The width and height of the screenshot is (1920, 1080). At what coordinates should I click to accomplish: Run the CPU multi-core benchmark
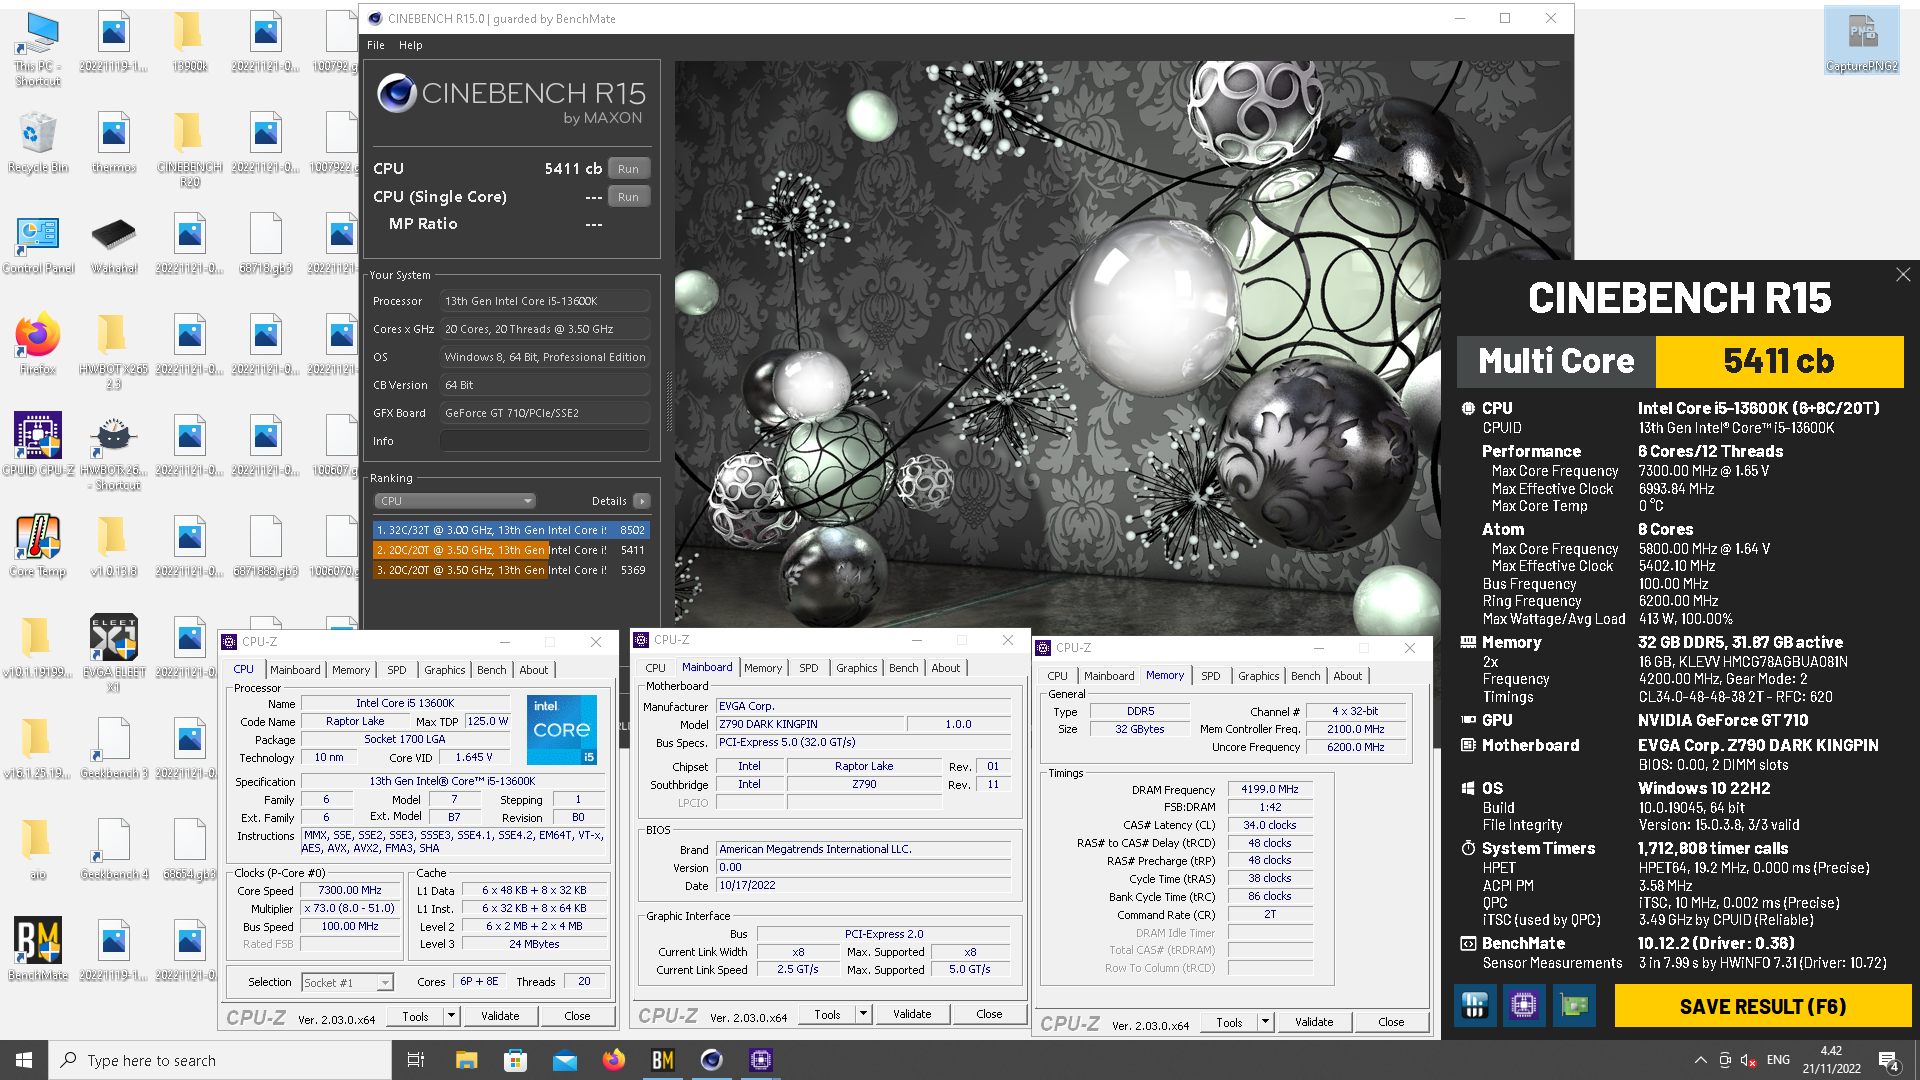click(628, 169)
